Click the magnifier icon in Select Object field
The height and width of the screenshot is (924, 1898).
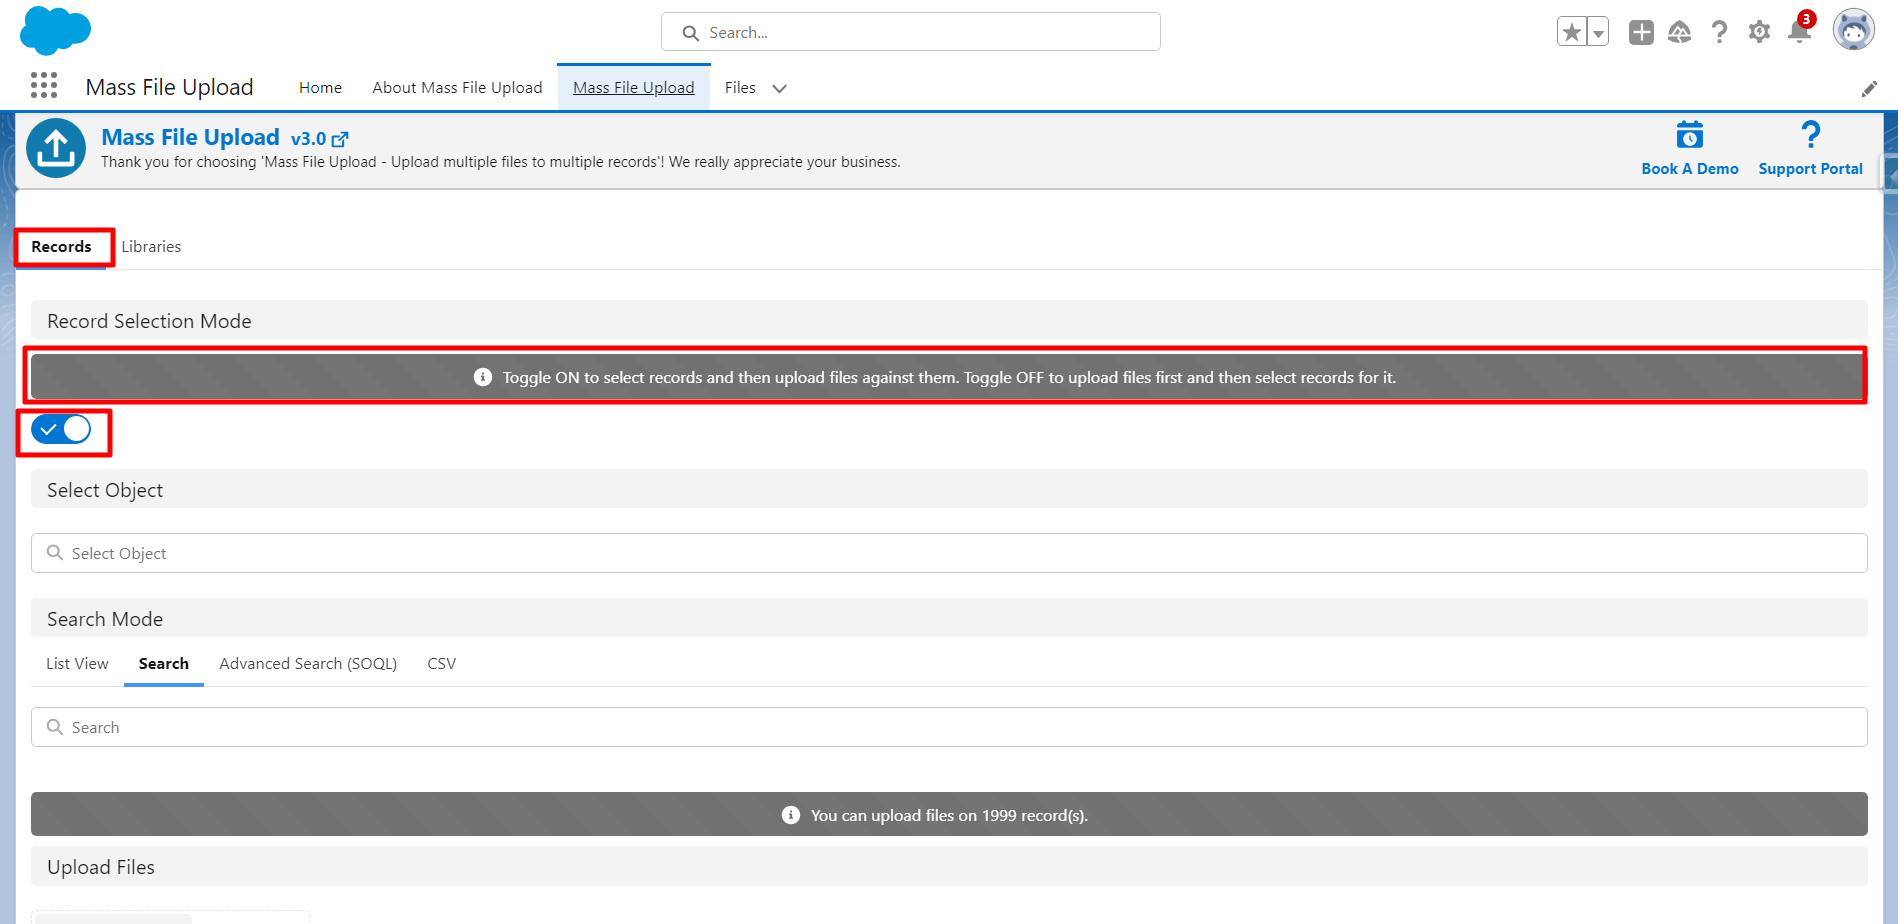coord(55,553)
